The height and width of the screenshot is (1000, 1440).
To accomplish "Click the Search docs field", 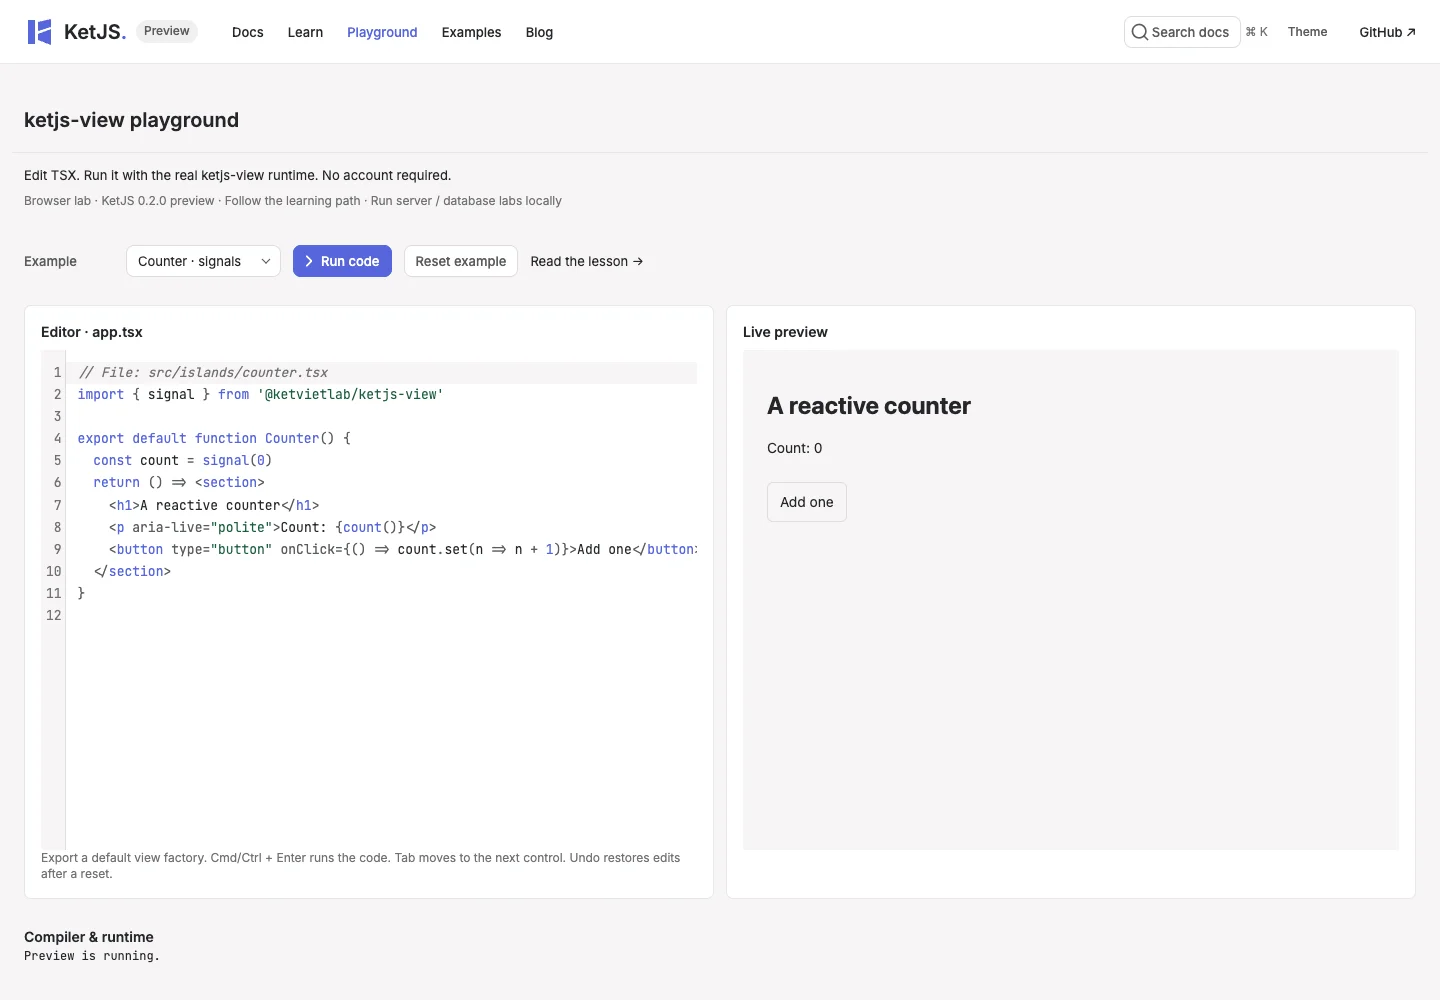I will [1182, 32].
